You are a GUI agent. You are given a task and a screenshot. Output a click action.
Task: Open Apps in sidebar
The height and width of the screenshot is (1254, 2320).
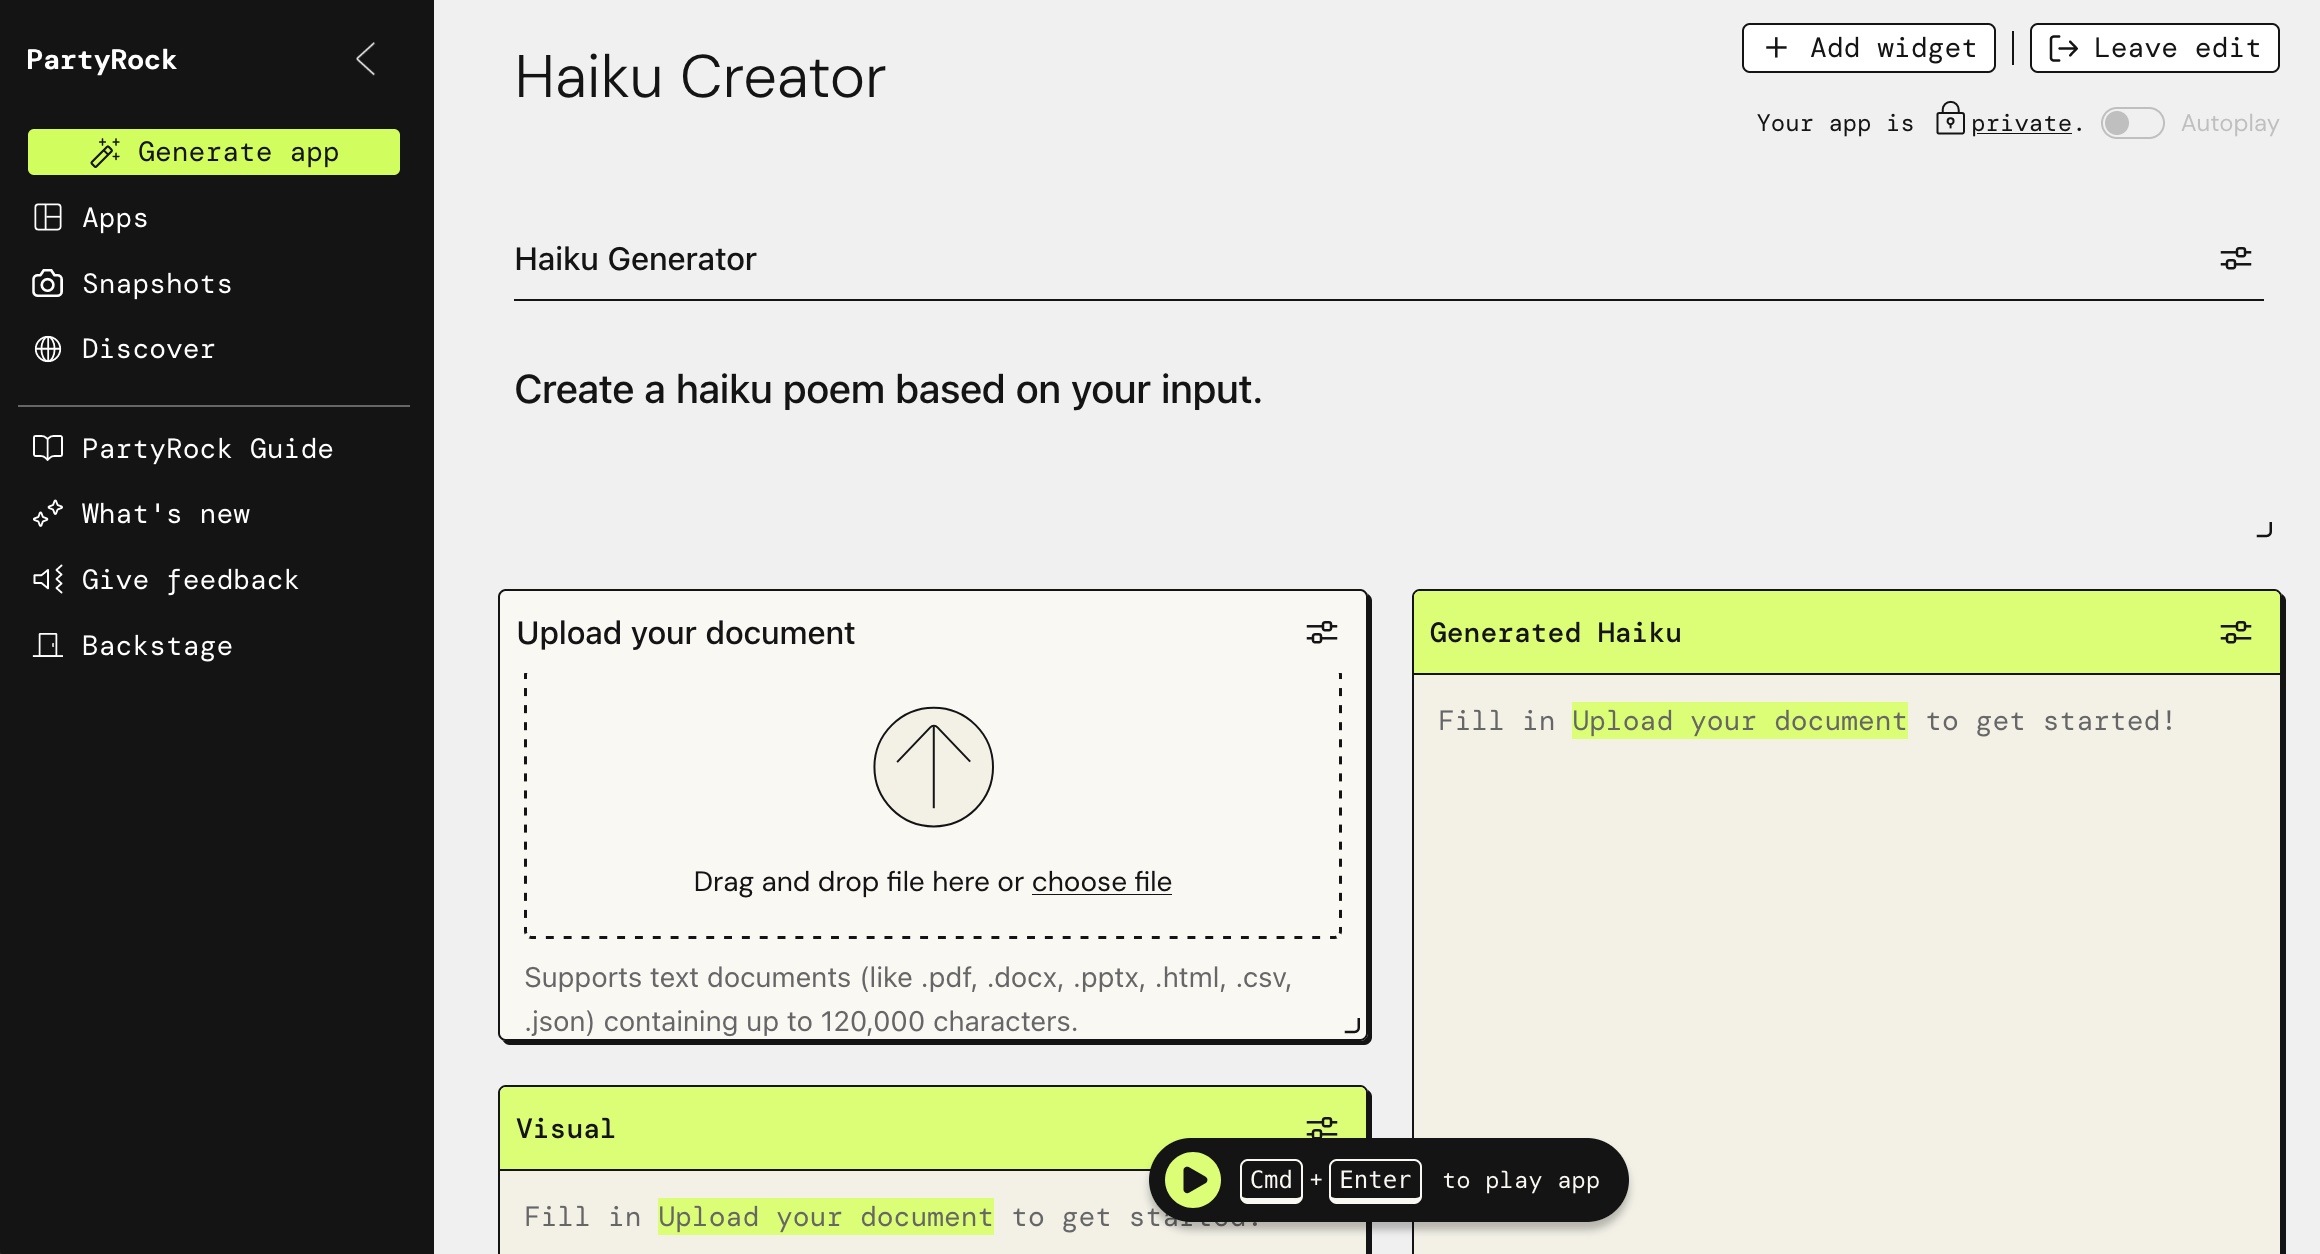[114, 218]
